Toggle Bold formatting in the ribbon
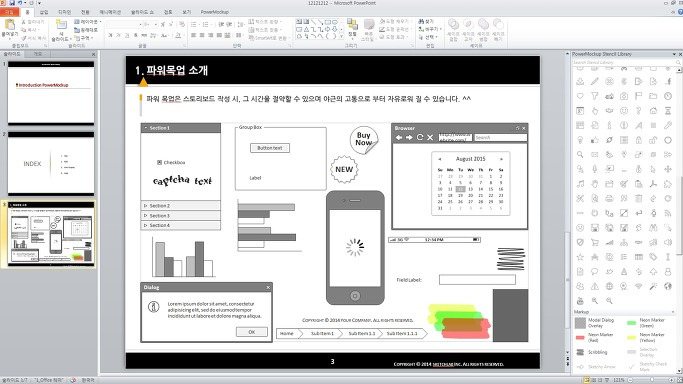The width and height of the screenshot is (683, 384). coord(110,35)
